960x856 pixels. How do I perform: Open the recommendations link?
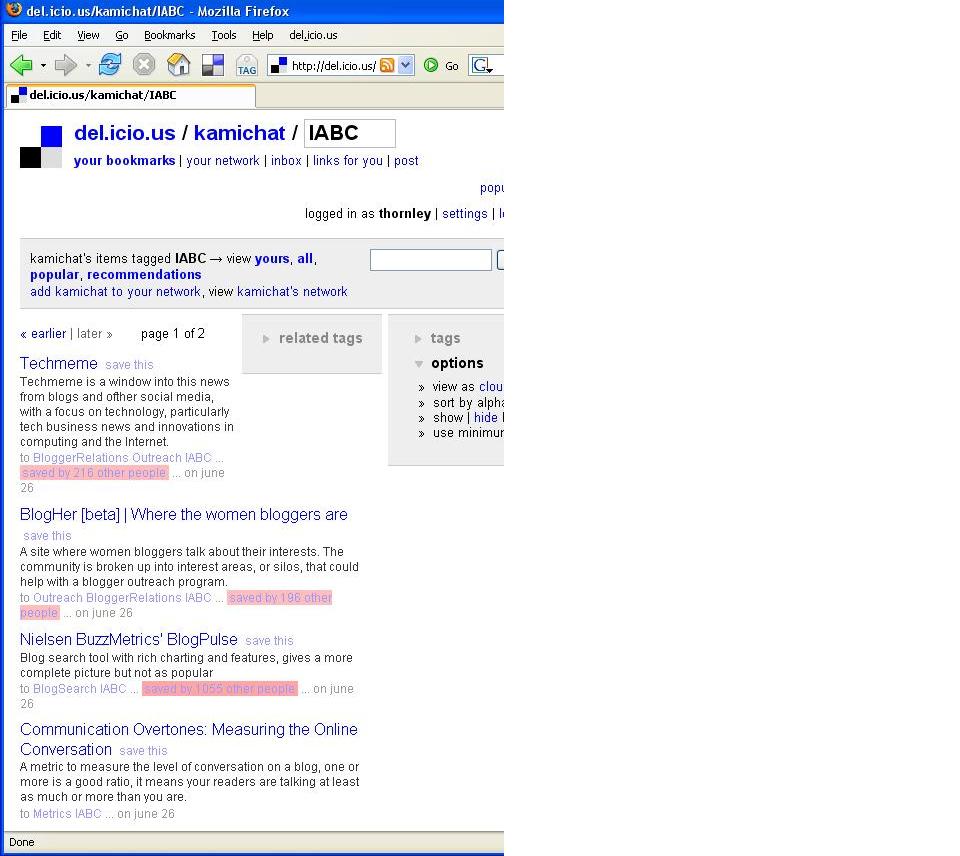point(144,275)
